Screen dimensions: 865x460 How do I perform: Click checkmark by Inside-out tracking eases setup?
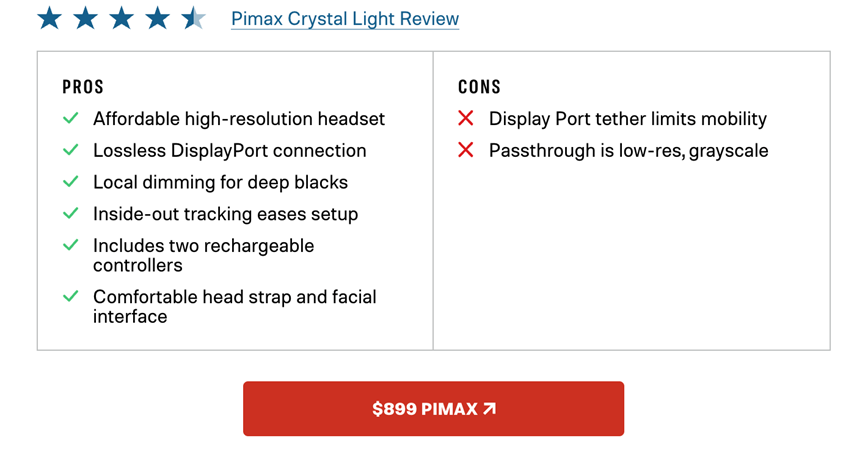70,214
